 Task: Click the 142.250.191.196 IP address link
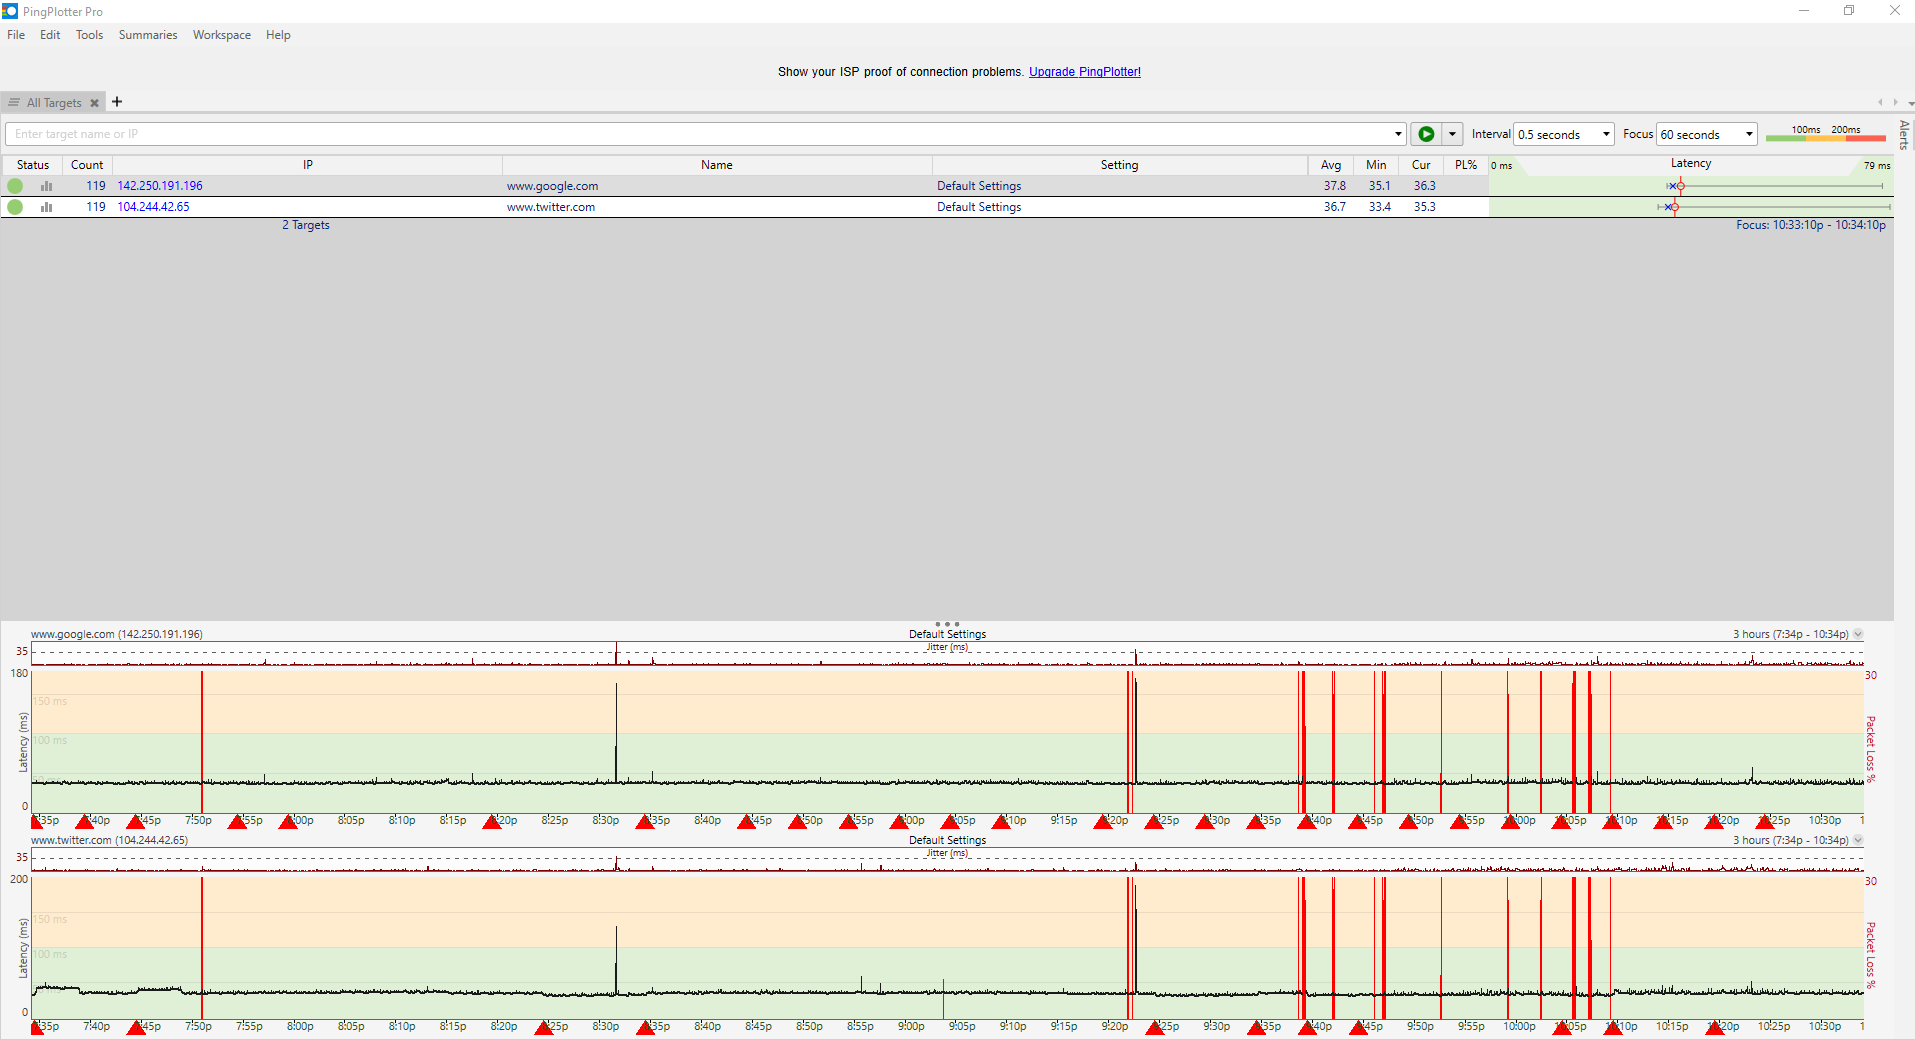pyautogui.click(x=160, y=186)
